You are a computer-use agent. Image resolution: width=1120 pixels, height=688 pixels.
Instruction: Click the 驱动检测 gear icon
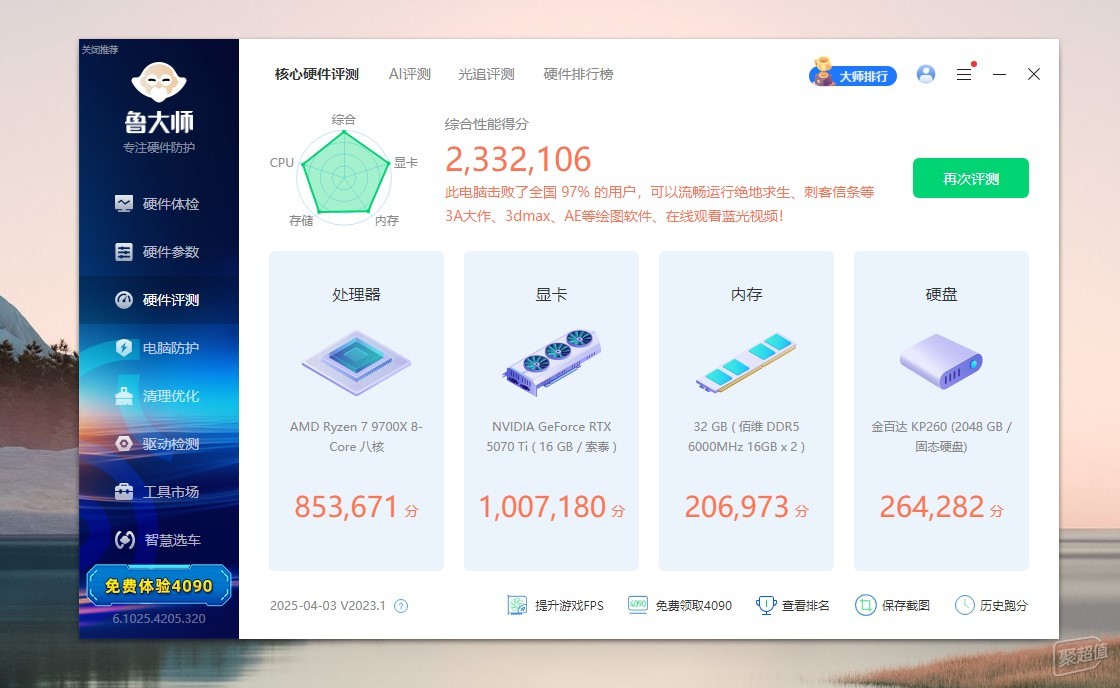click(124, 444)
